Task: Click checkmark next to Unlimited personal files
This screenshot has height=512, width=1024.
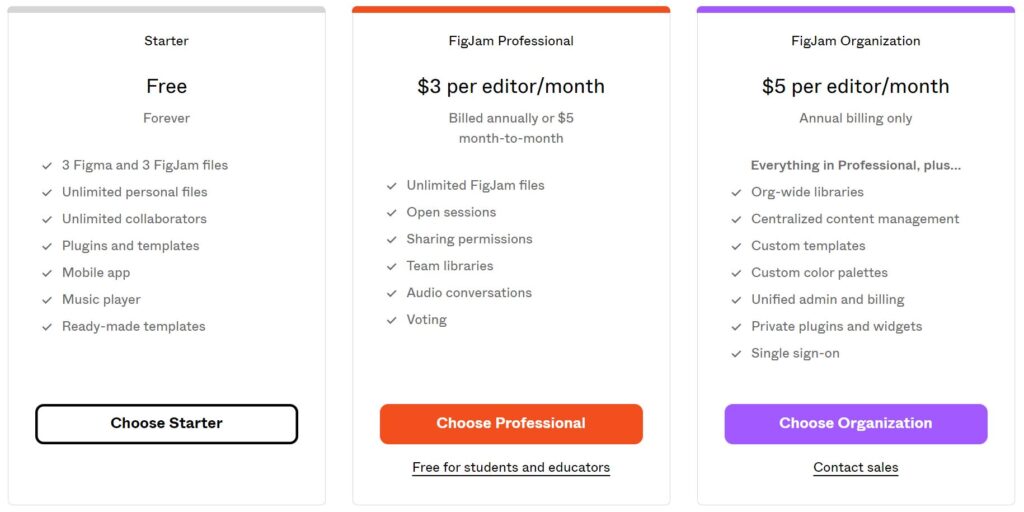Action: [x=47, y=193]
